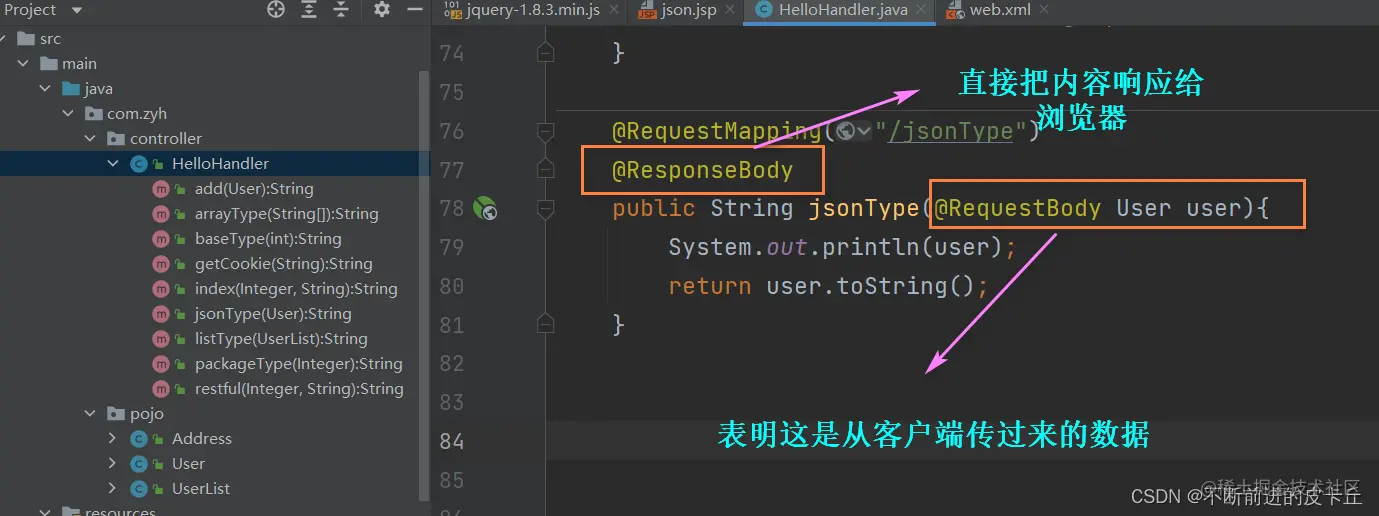Toggle the code fold marker on line 76
Image resolution: width=1379 pixels, height=516 pixels.
[x=545, y=130]
